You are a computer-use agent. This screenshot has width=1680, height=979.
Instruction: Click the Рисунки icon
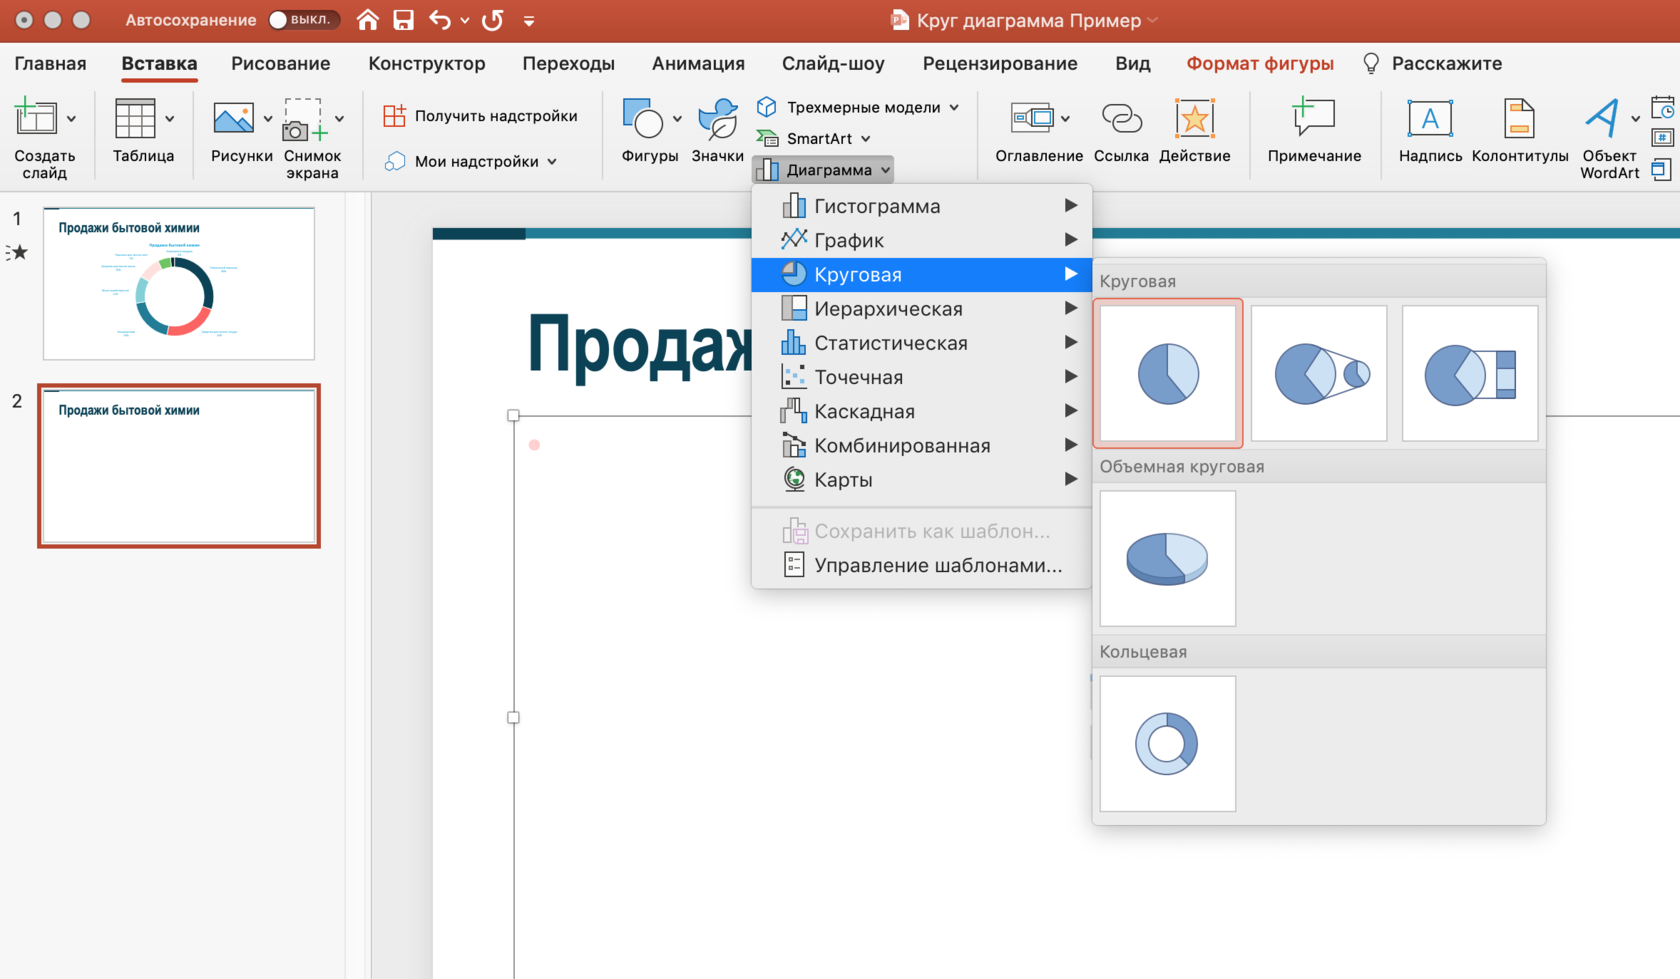(233, 118)
